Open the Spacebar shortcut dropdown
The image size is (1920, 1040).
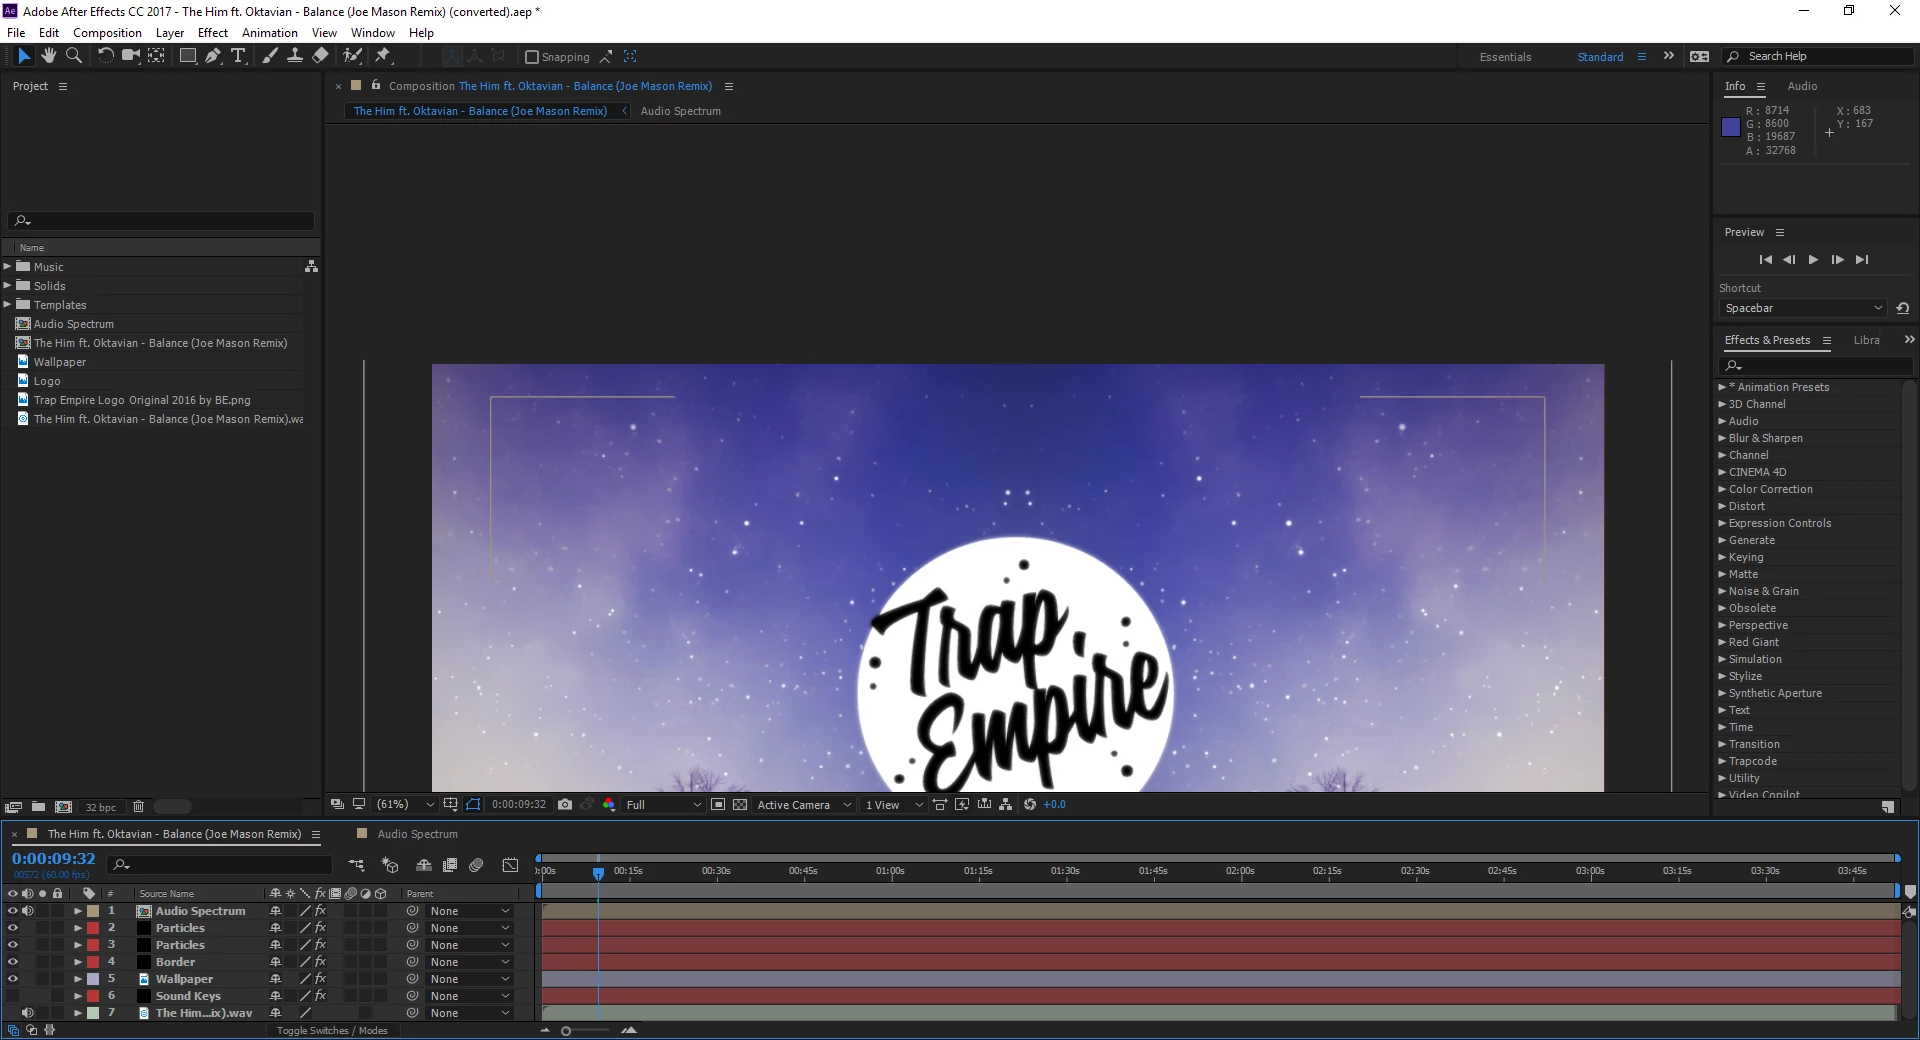tap(1803, 308)
